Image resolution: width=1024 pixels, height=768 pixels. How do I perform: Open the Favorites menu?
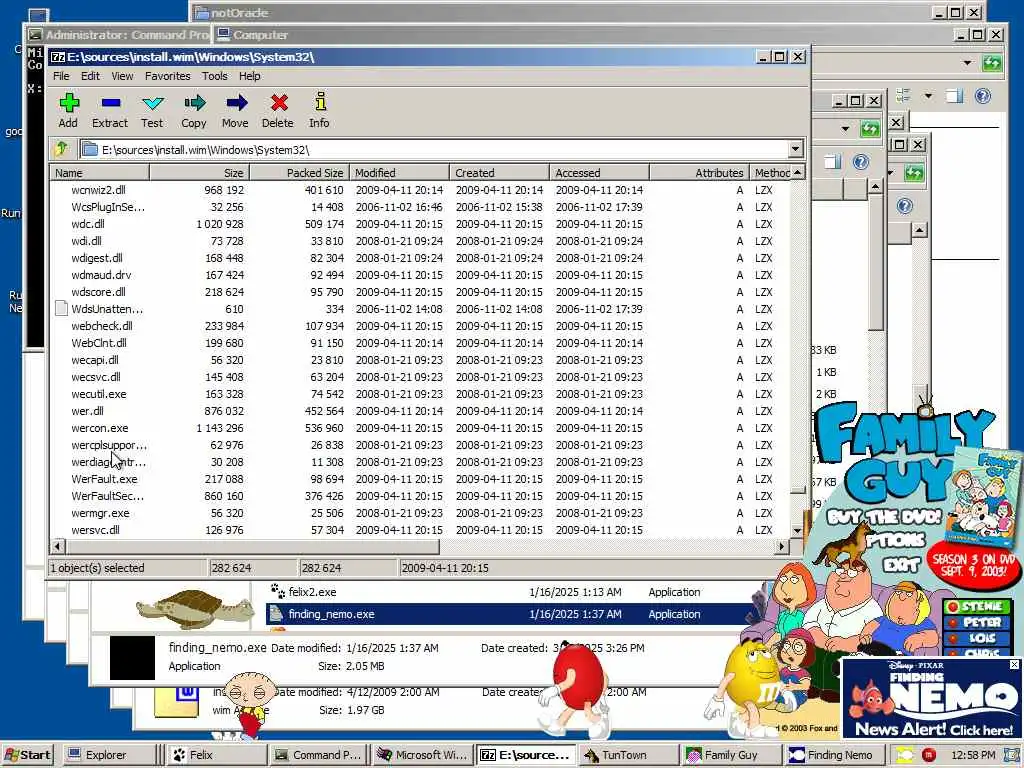pyautogui.click(x=168, y=76)
